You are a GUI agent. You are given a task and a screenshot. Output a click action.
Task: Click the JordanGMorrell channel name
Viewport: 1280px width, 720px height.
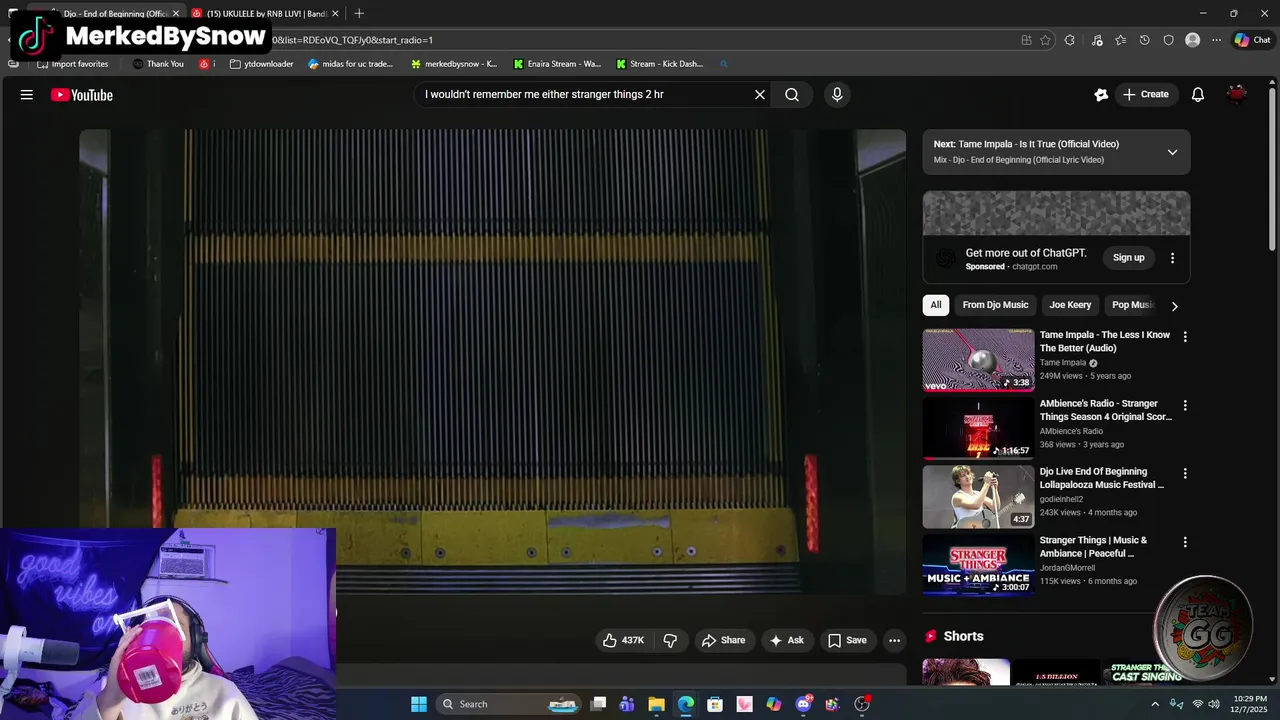(1067, 568)
